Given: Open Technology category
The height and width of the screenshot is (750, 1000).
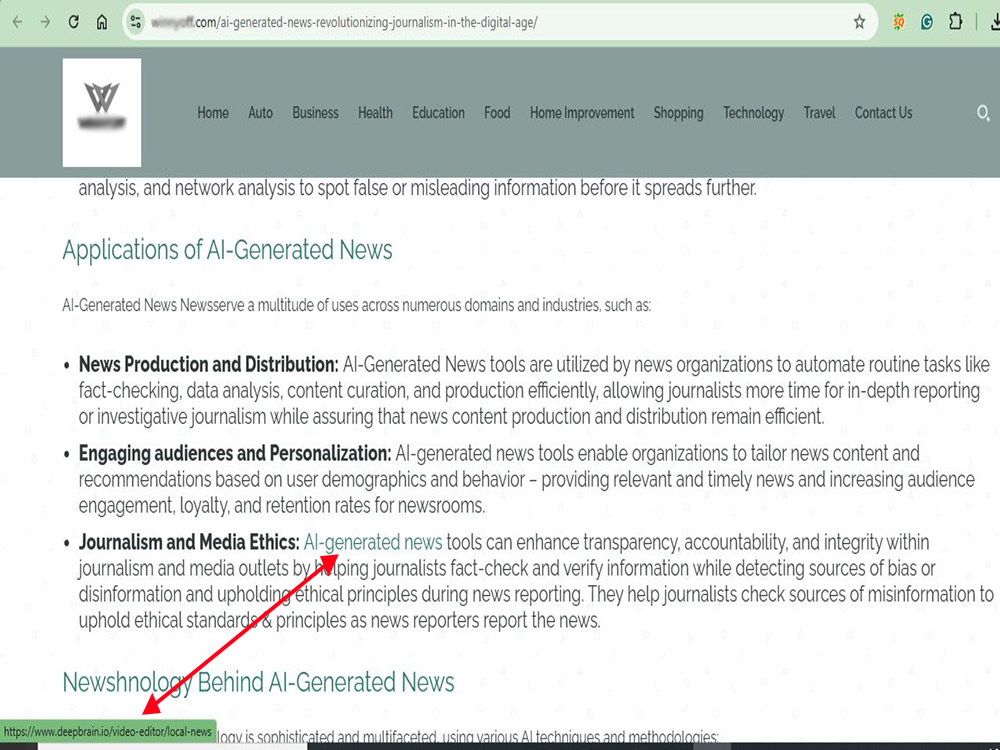Looking at the screenshot, I should coord(753,113).
